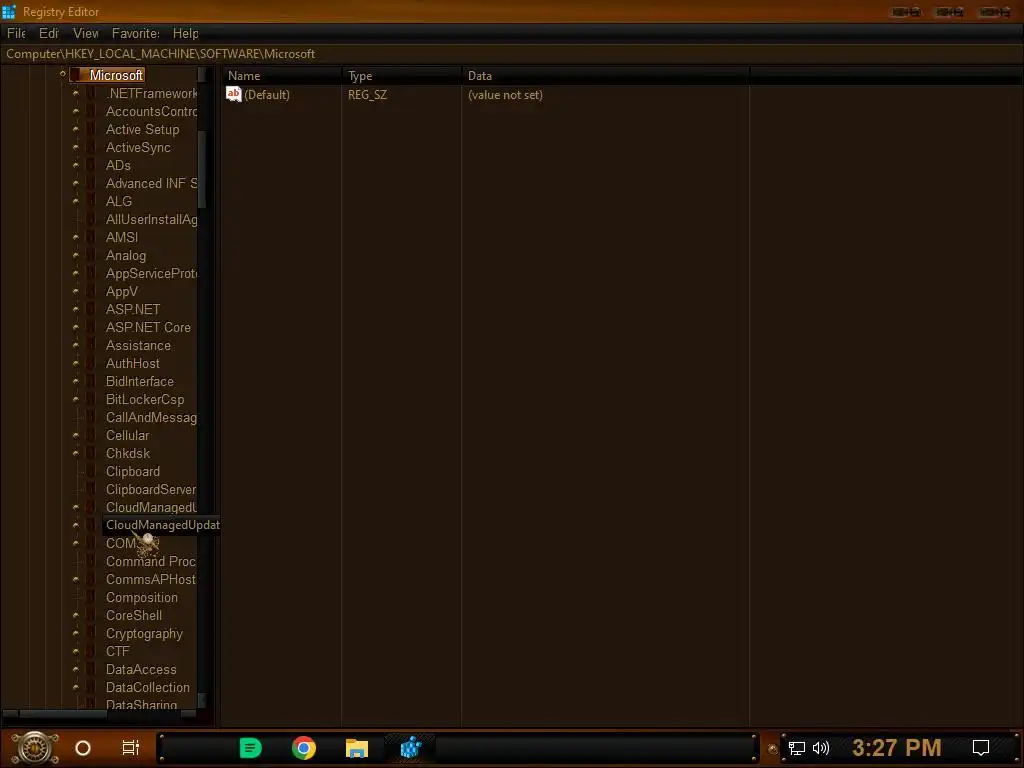Select the Microsoft key folder icon
The height and width of the screenshot is (768, 1024).
[x=76, y=75]
